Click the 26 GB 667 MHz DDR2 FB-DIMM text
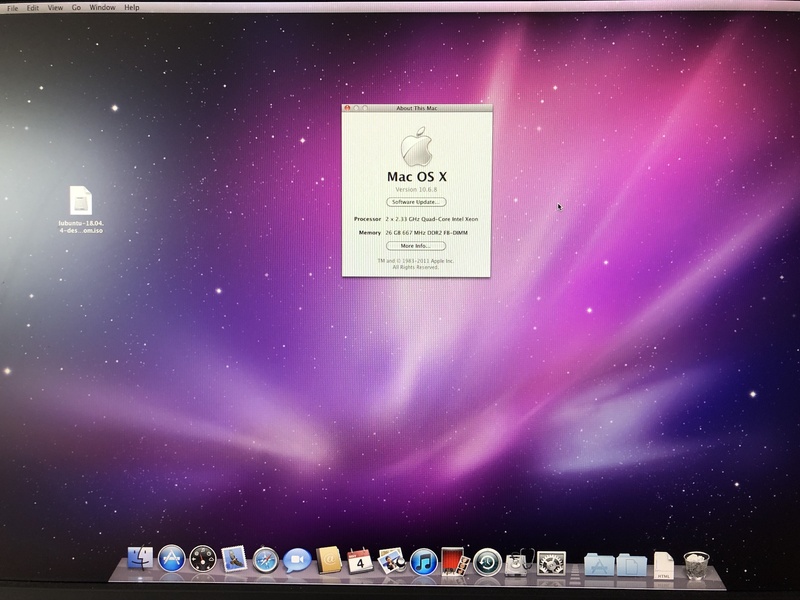Image resolution: width=800 pixels, height=600 pixels. pos(427,233)
